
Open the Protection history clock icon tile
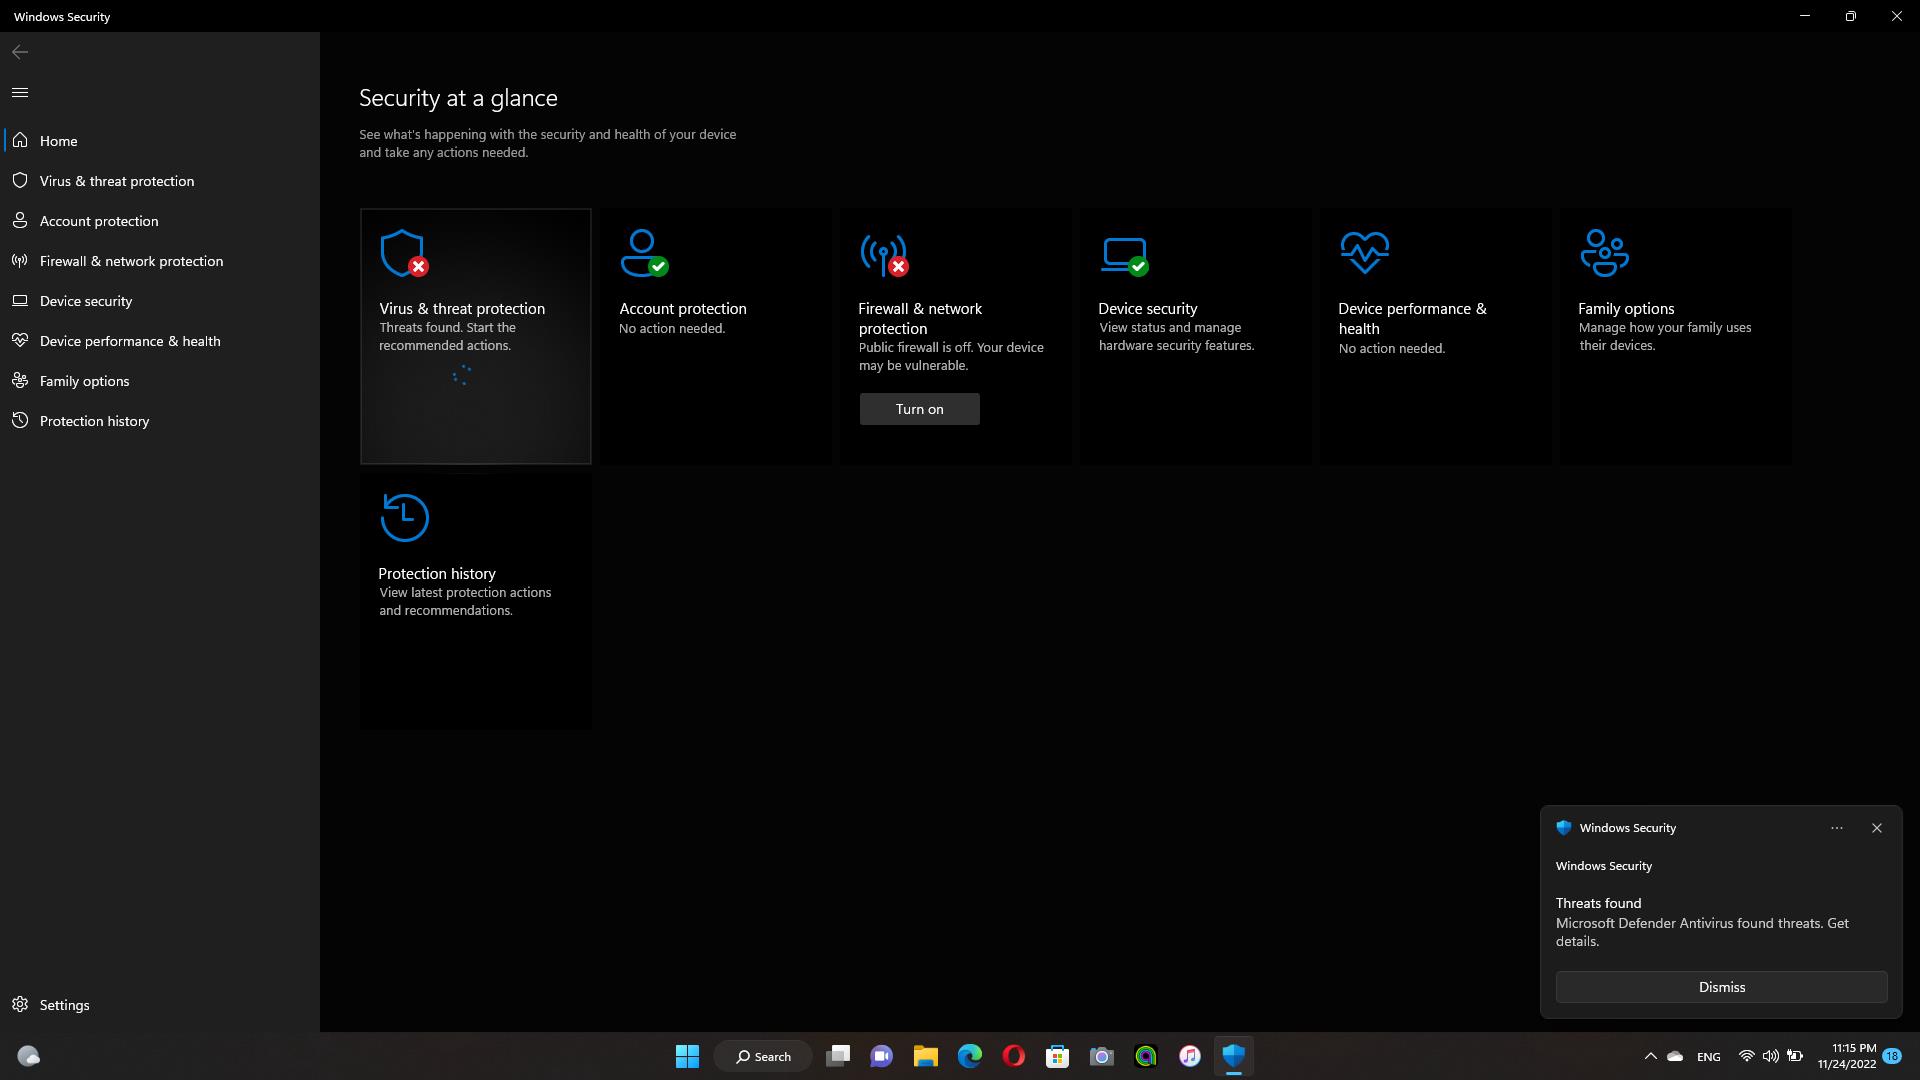[405, 518]
